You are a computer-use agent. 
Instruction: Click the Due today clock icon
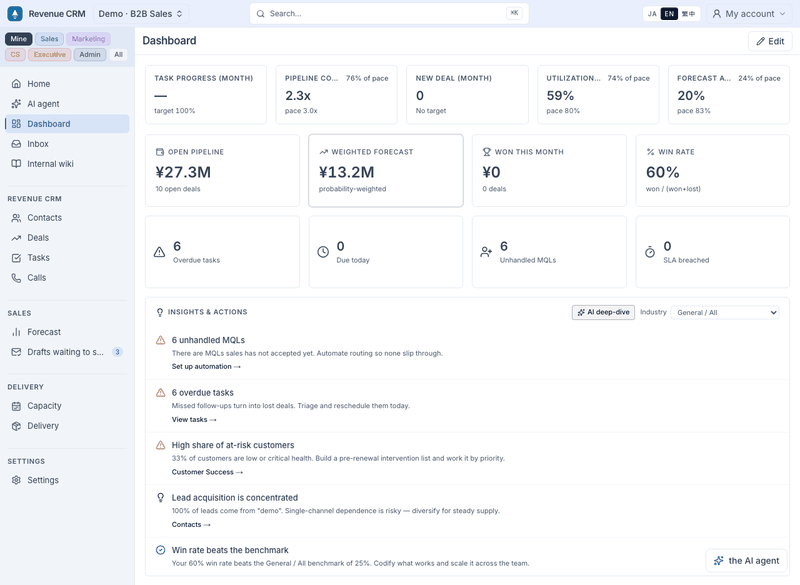323,252
